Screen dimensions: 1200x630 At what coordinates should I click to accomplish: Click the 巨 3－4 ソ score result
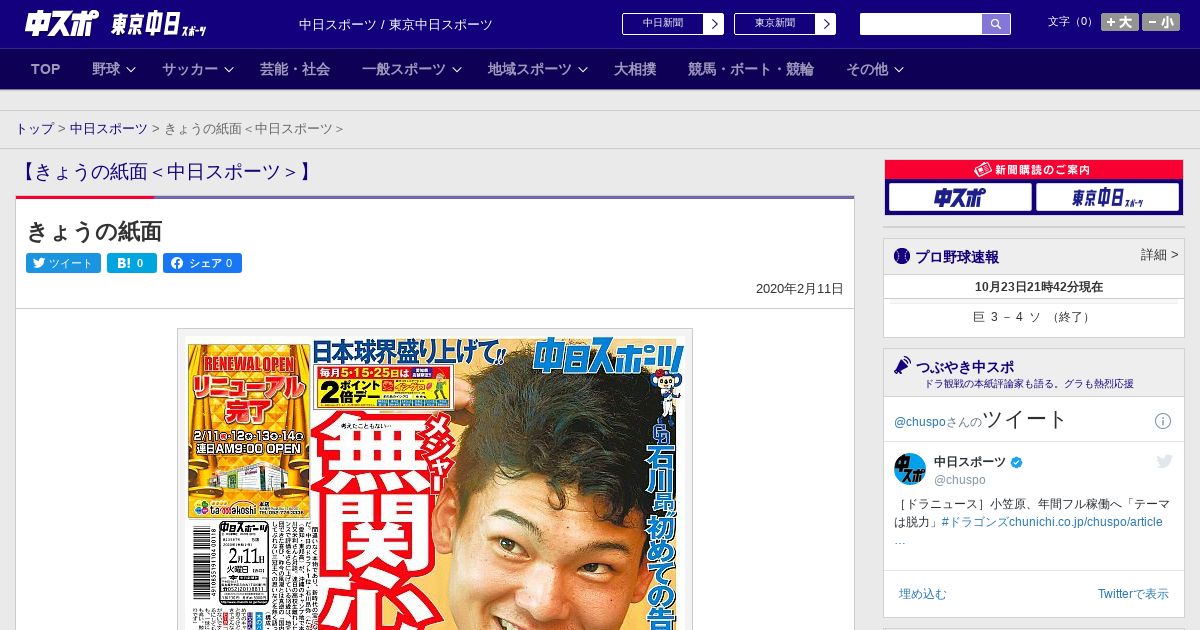(x=1033, y=317)
